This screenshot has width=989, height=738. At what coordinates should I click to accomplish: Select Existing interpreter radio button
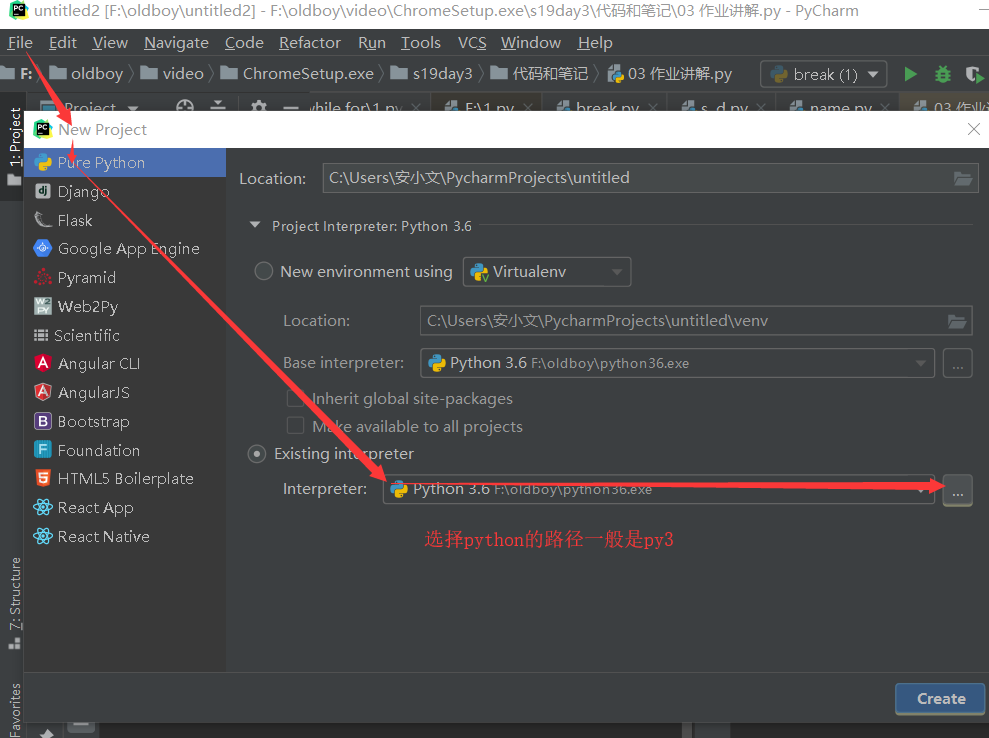[x=257, y=454]
